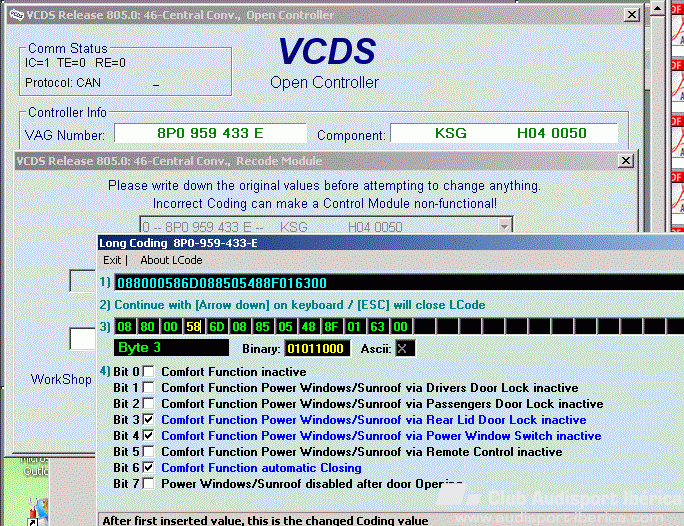Click the Byte 3 indicator label
684x526 pixels.
[x=171, y=348]
